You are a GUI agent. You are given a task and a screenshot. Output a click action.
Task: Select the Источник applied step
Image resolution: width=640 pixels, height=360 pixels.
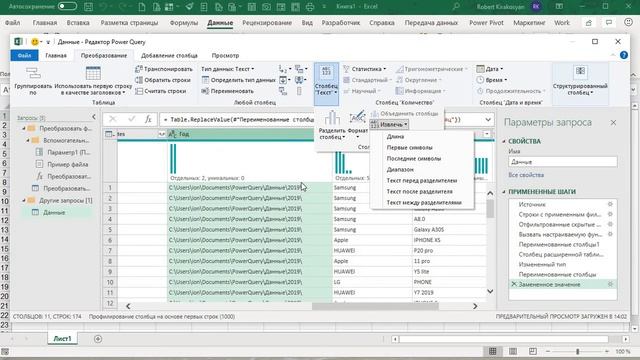point(532,204)
